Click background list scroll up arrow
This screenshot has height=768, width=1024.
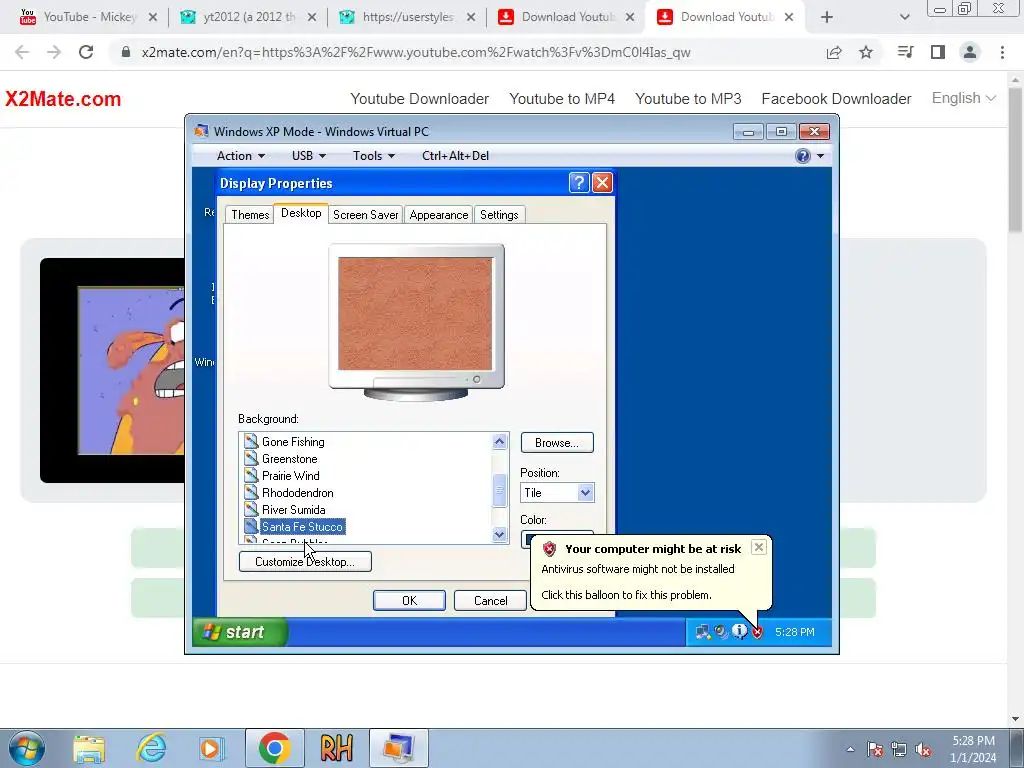pyautogui.click(x=500, y=442)
